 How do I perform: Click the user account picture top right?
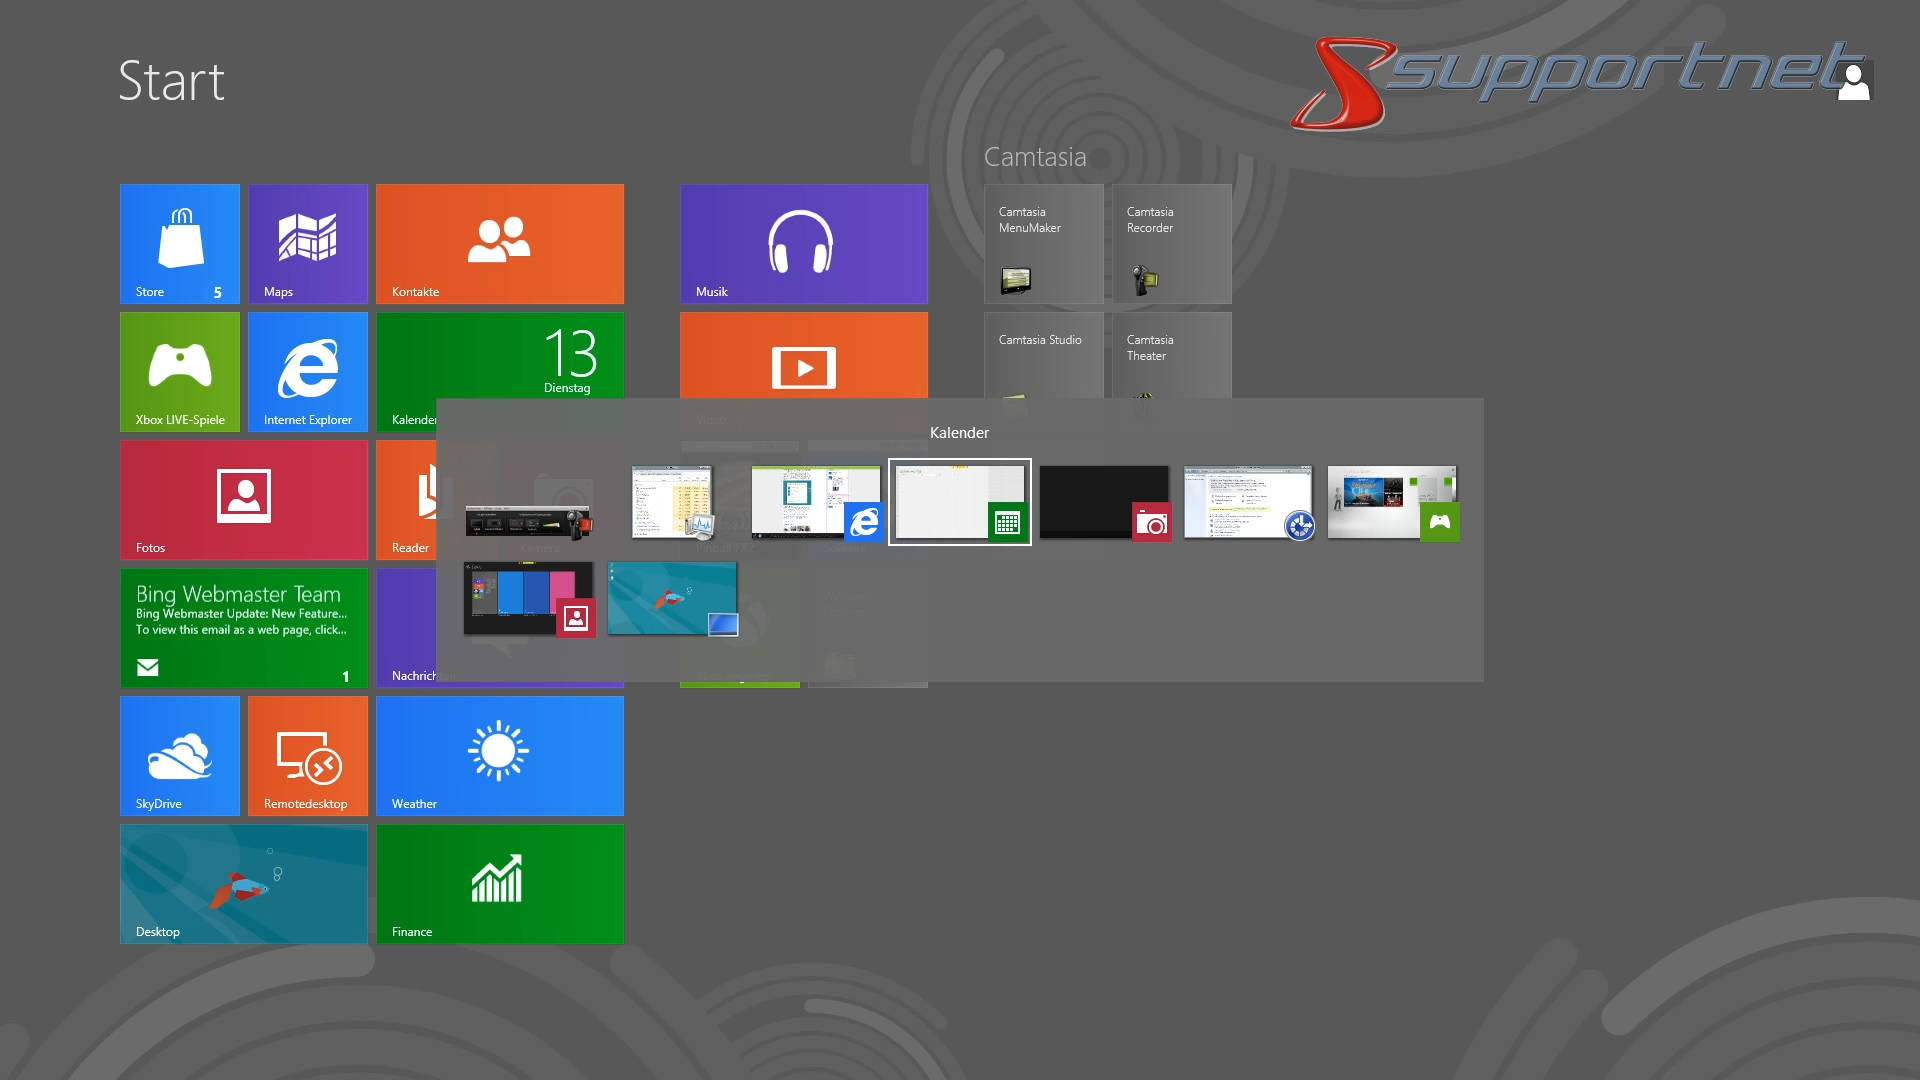click(1855, 80)
